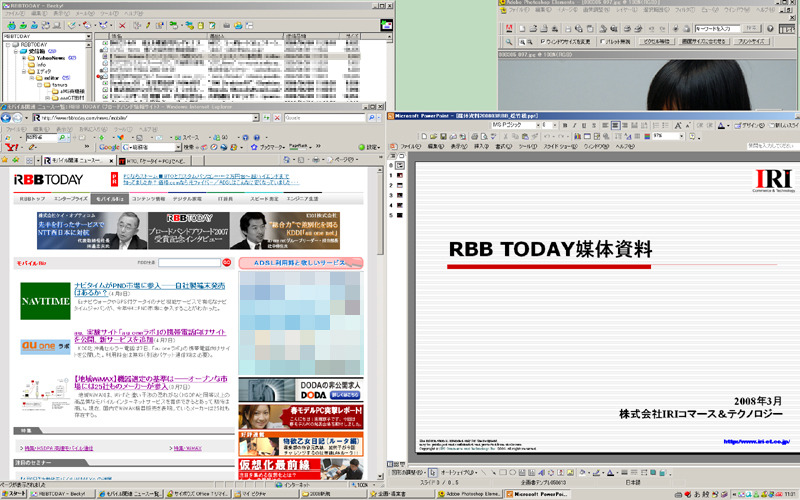
Task: Click red search go button on RBB page
Action: point(227,262)
